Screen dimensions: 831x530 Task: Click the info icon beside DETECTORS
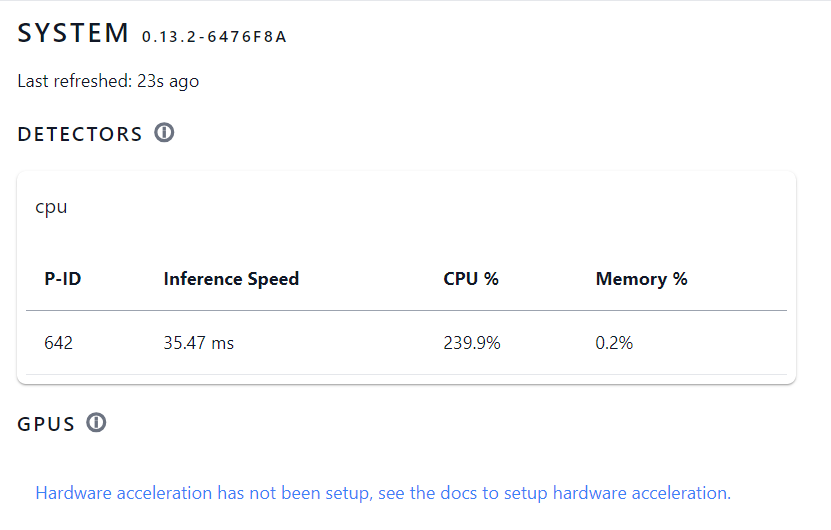pos(165,133)
